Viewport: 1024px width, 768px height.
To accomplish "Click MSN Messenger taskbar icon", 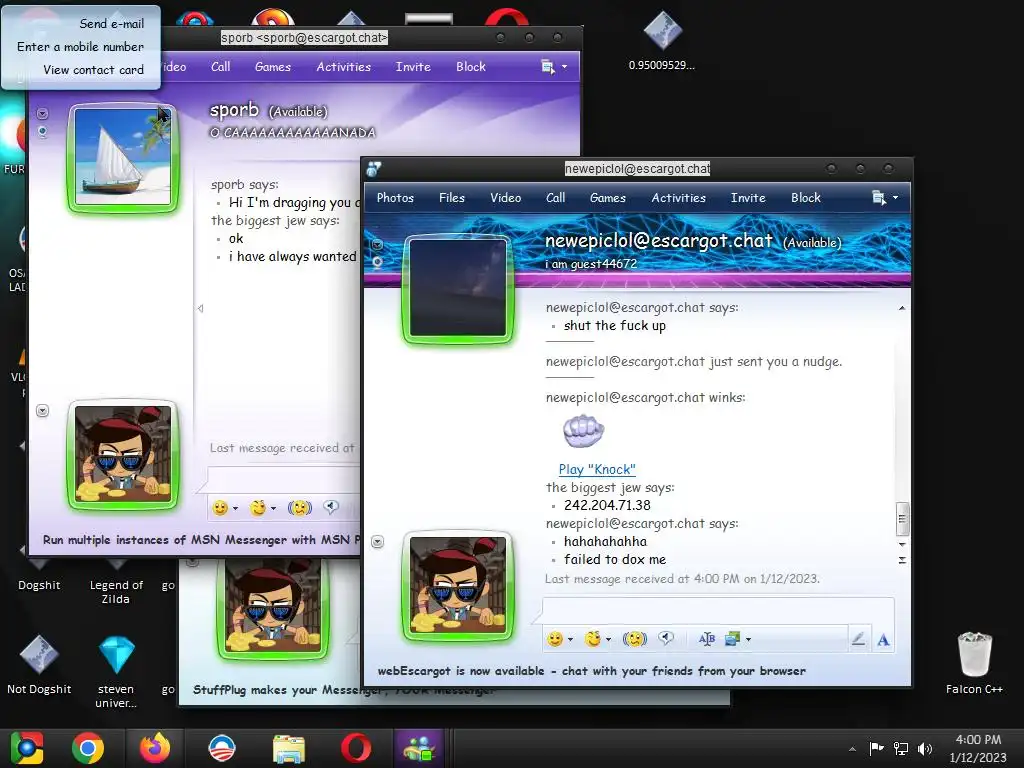I will click(419, 748).
